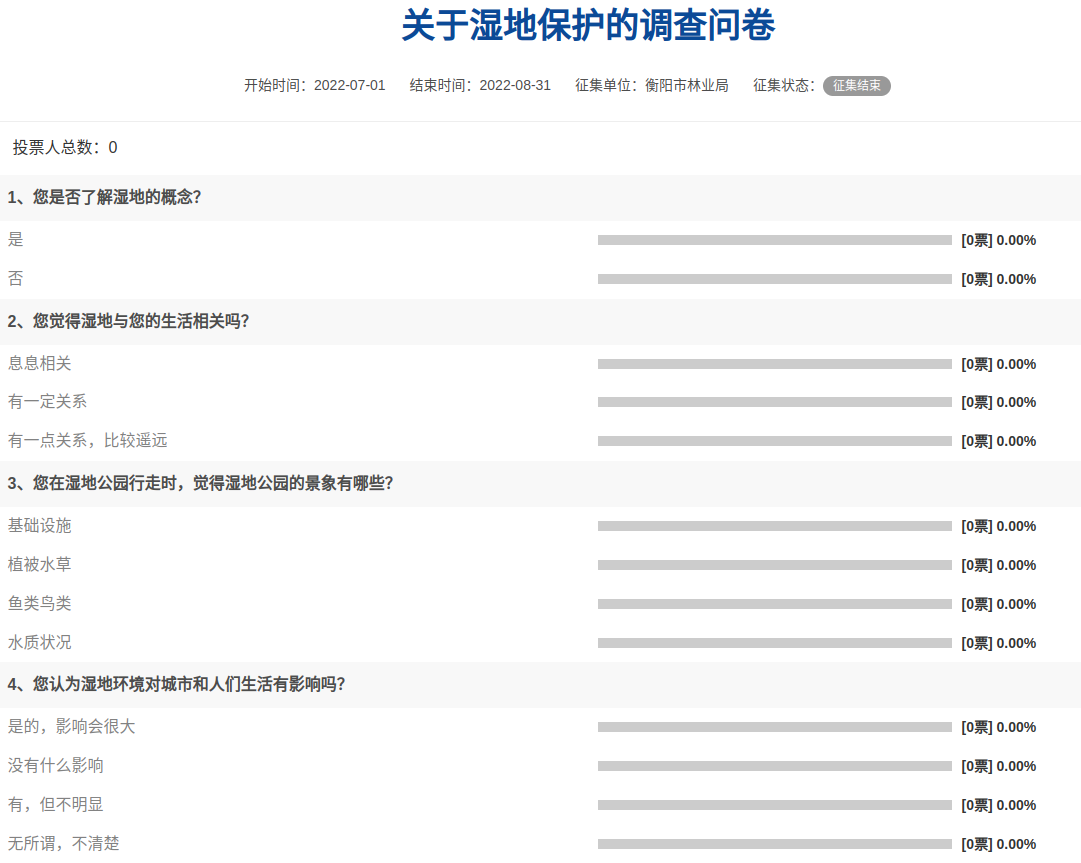Image resolution: width=1081 pixels, height=863 pixels.
Task: Click the start date 2022-07-01
Action: point(350,85)
